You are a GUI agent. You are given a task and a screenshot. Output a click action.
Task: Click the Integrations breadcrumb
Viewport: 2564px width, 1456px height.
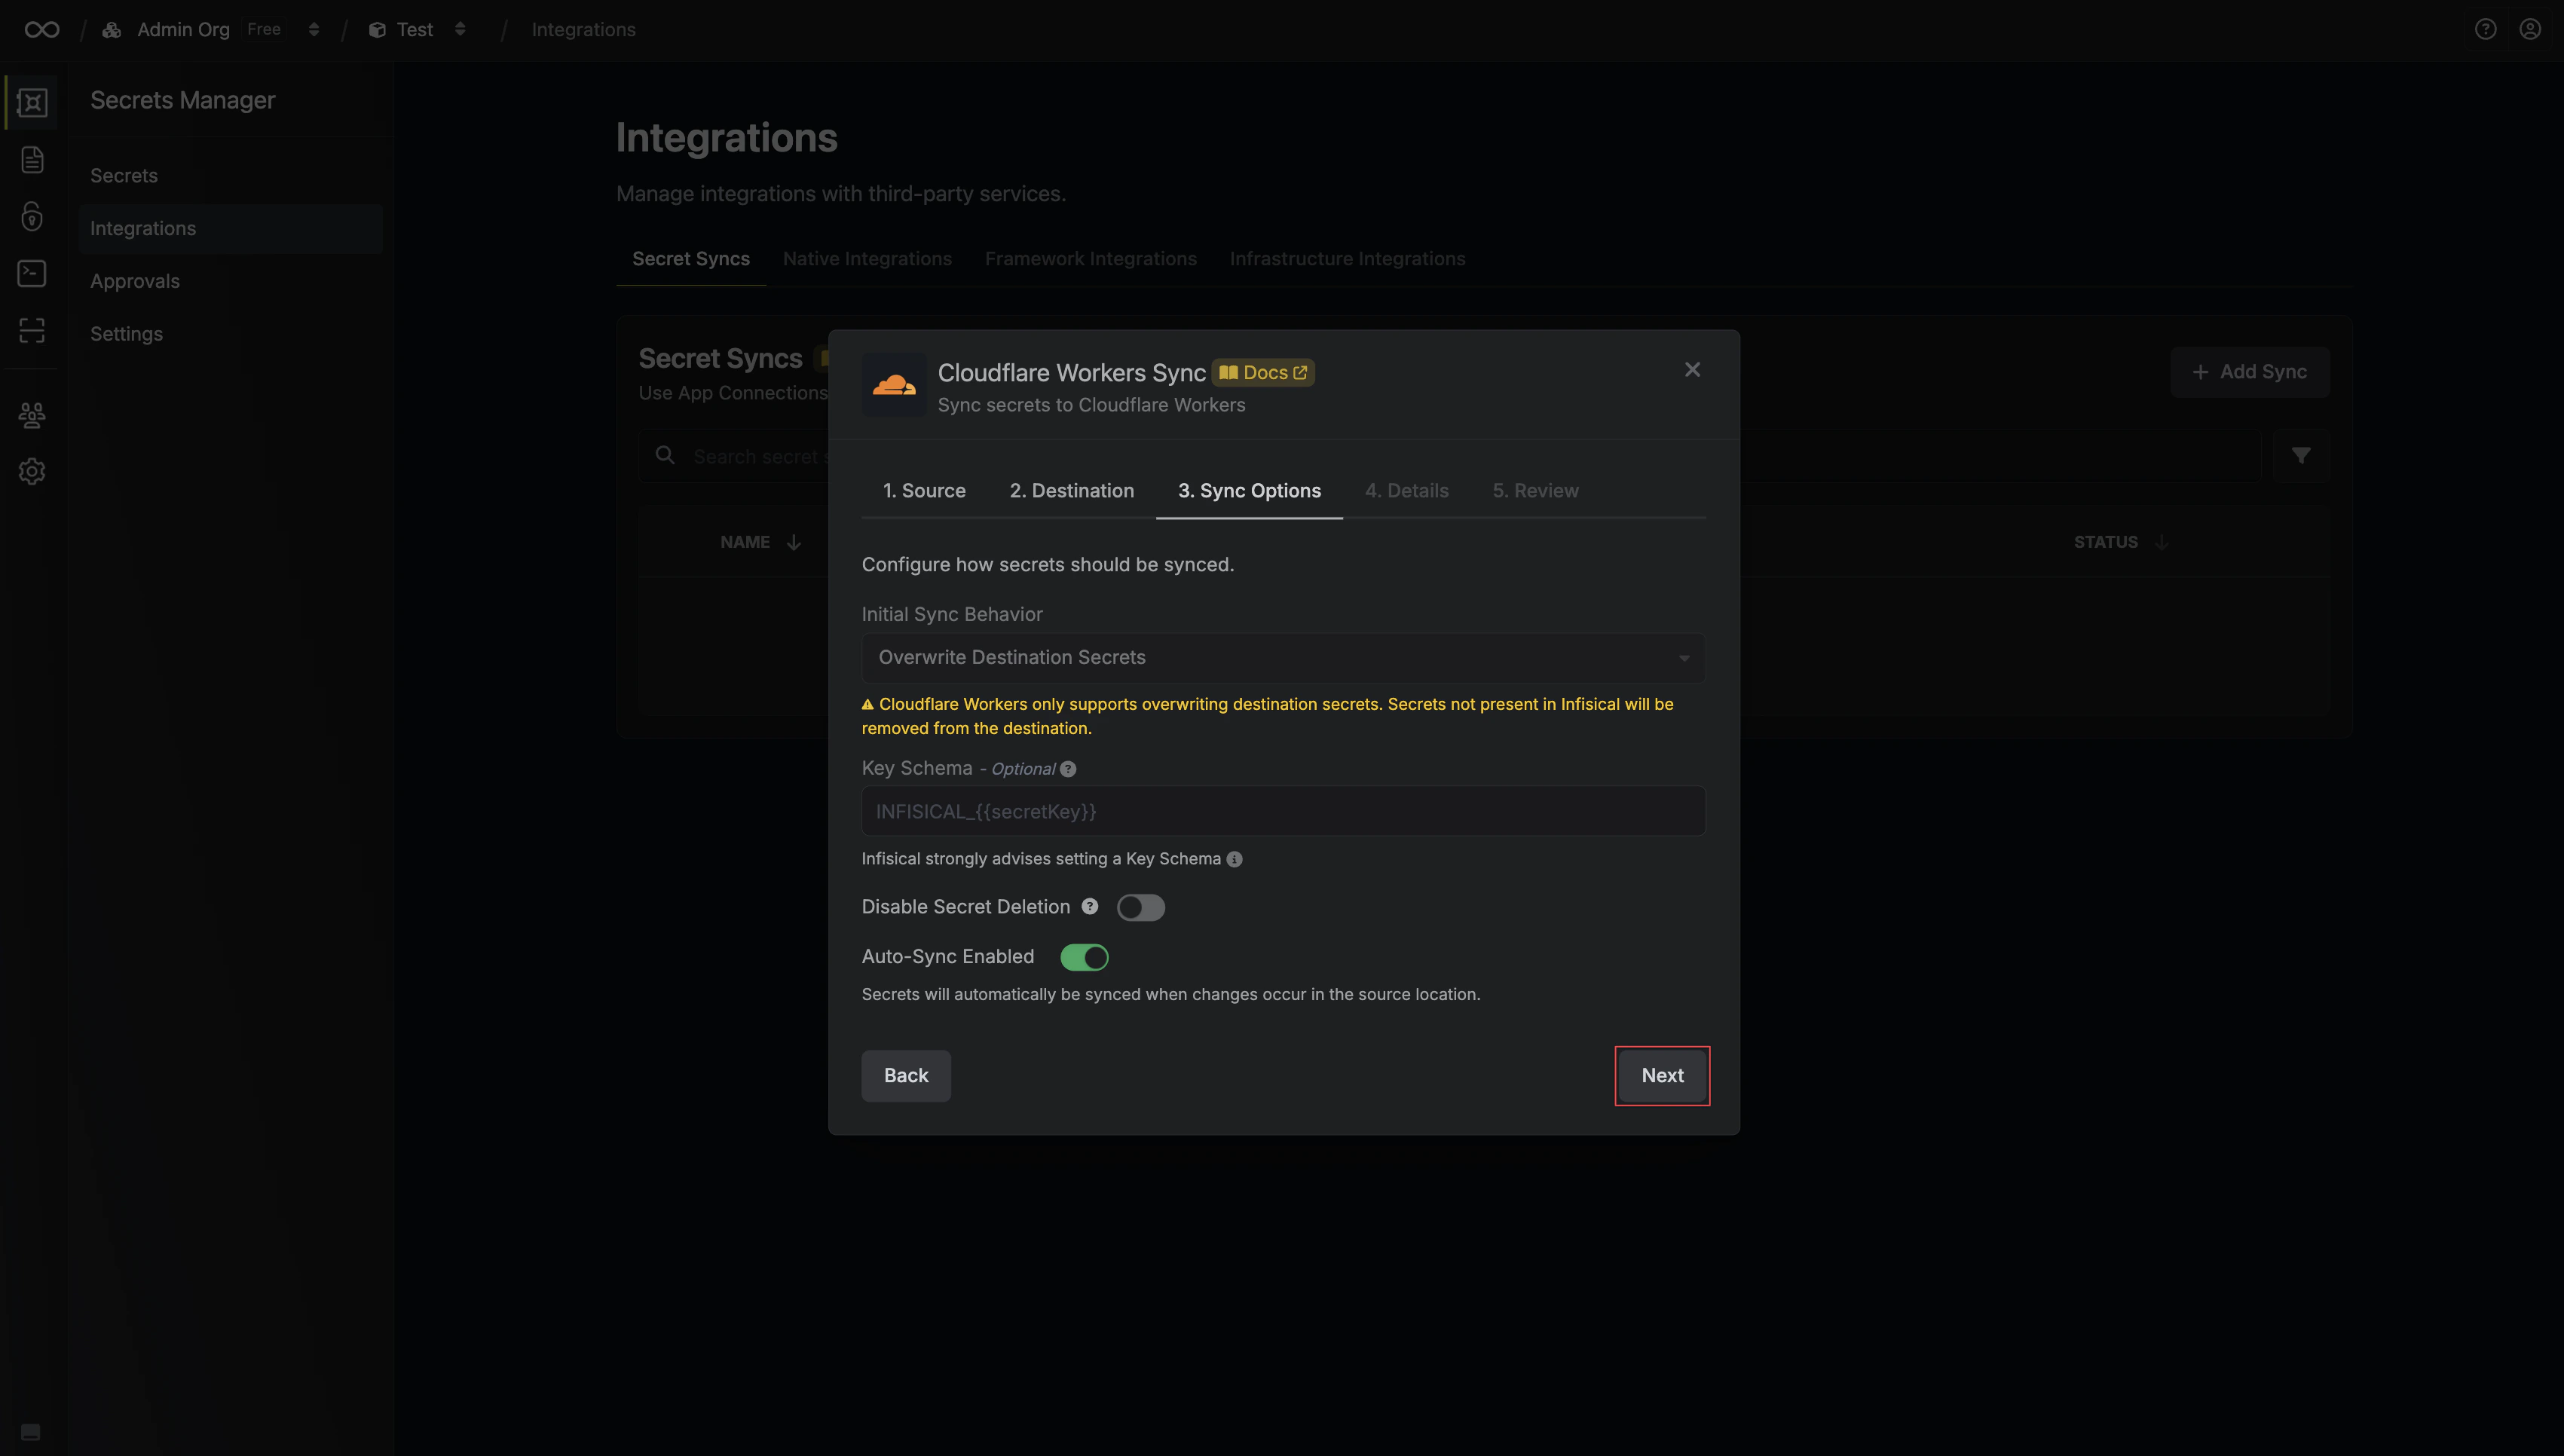pos(583,30)
